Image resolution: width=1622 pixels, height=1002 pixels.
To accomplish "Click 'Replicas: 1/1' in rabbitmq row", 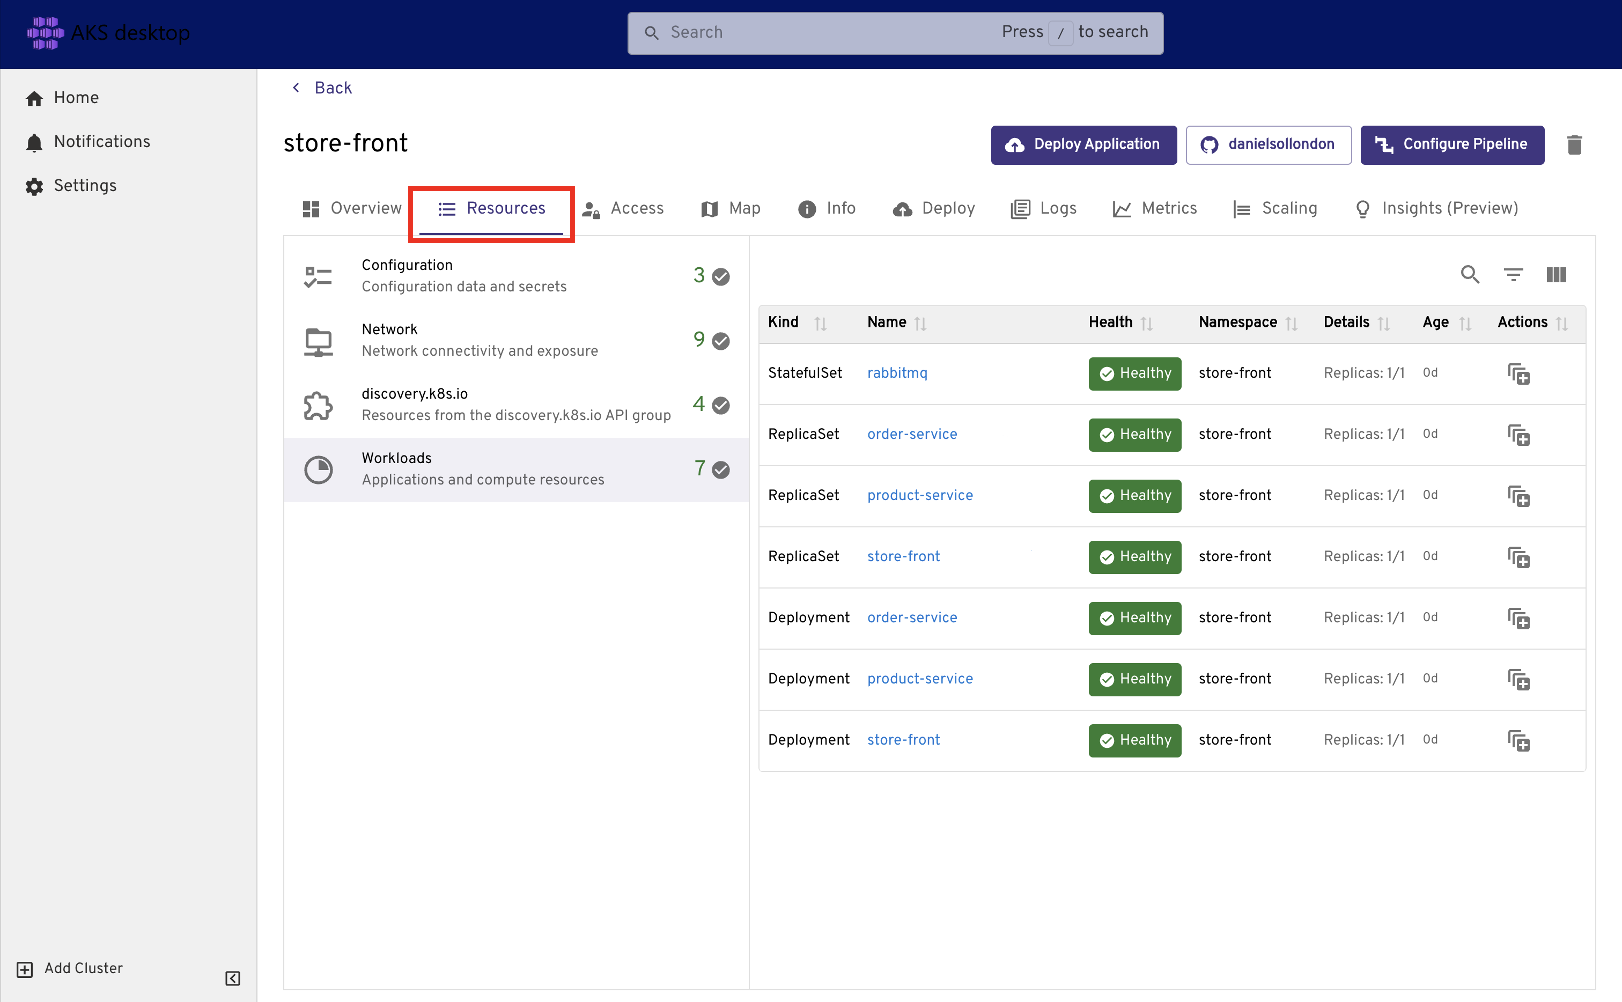I will (1364, 373).
